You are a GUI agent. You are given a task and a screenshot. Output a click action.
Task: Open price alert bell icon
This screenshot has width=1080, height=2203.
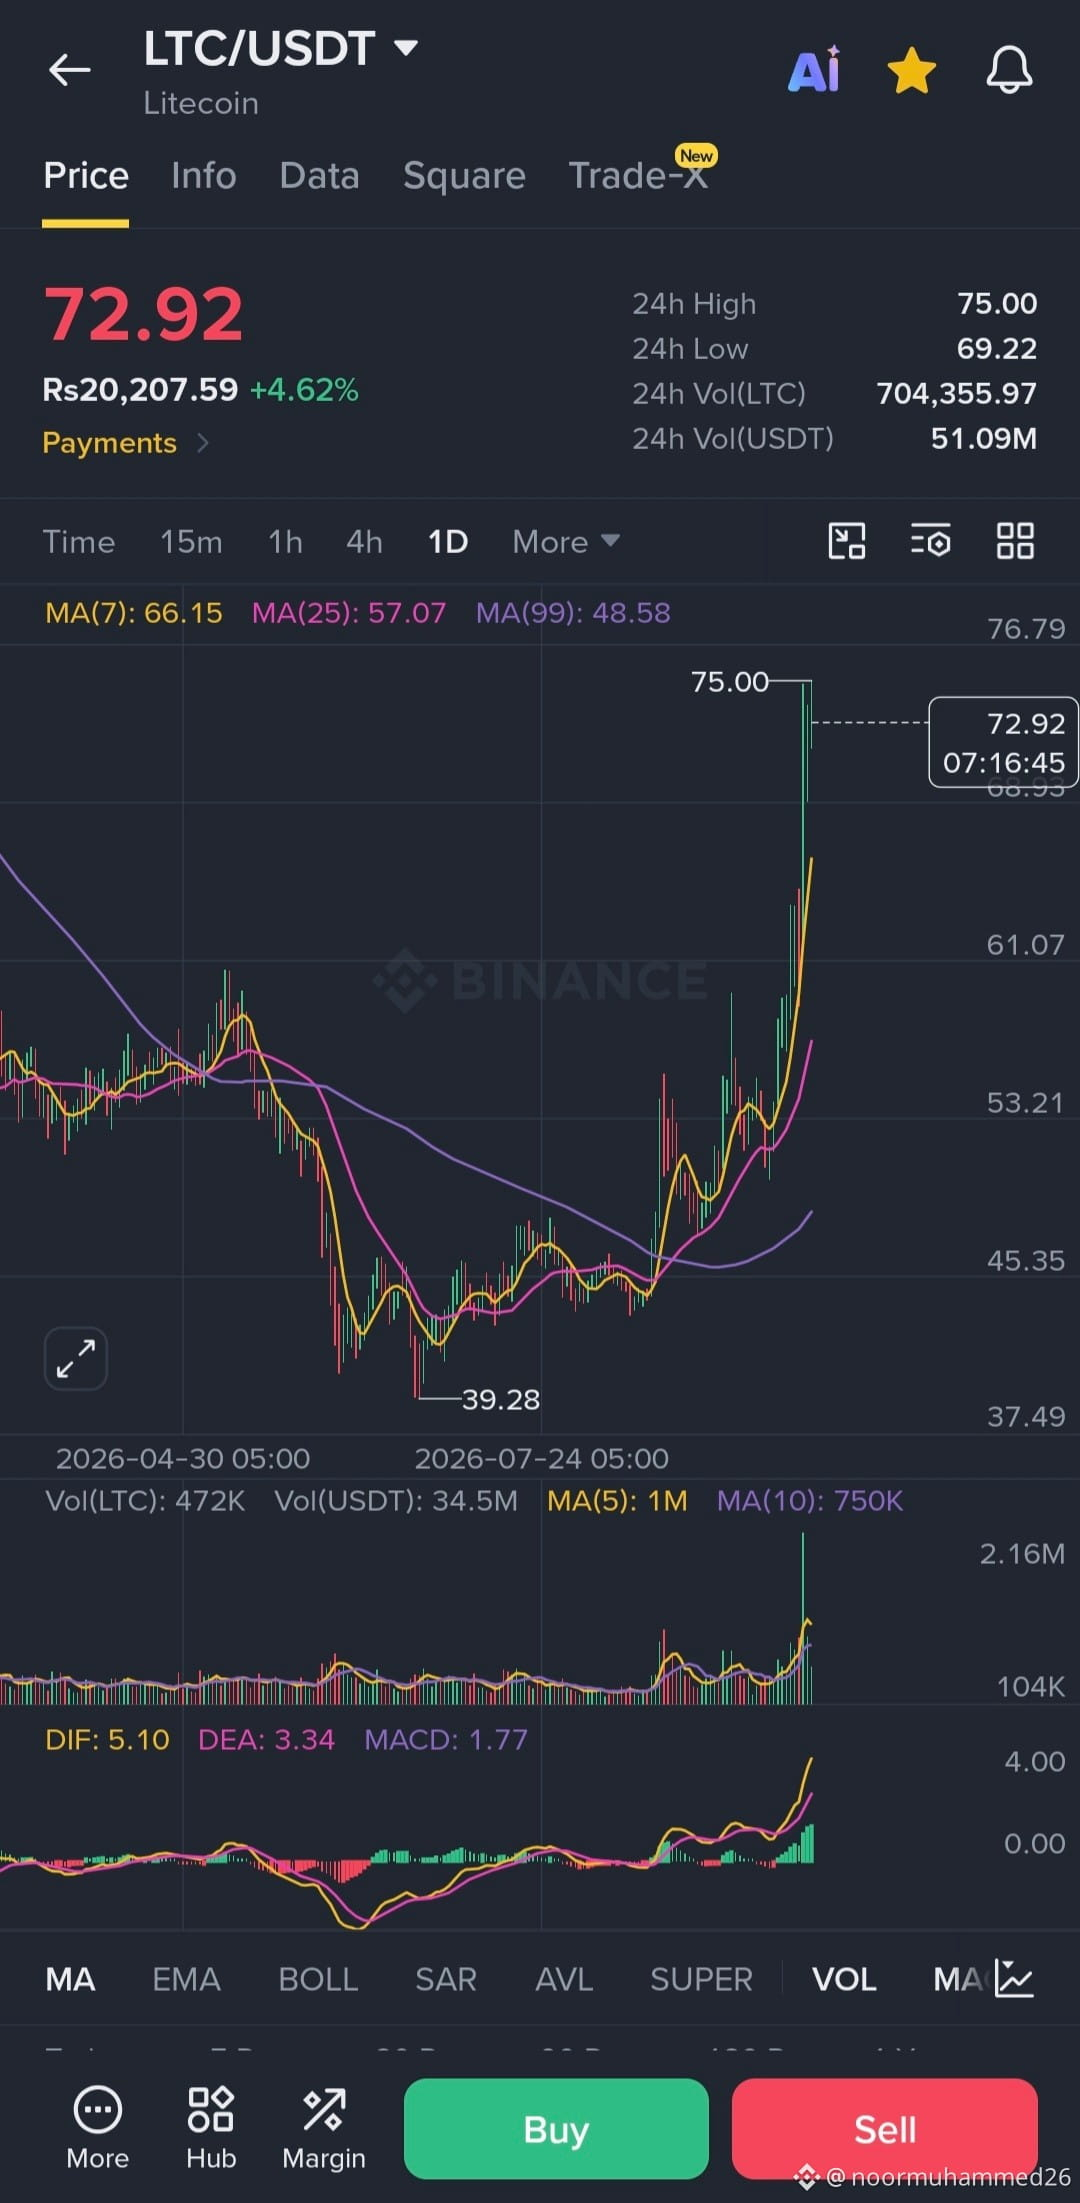coord(1009,70)
